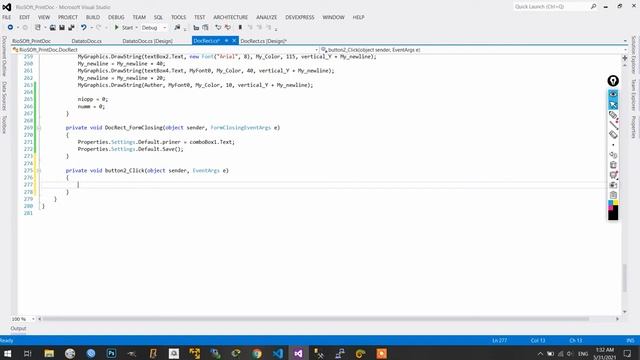This screenshot has height=360, width=640.
Task: Click the Navigate Backward toolbar icon
Action: point(10,27)
